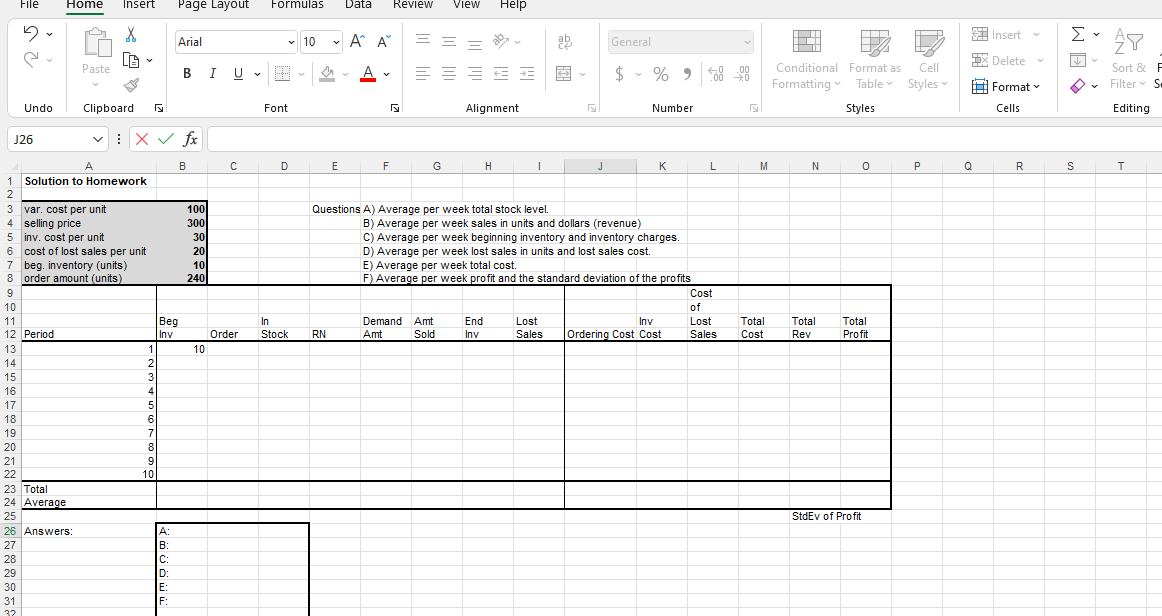The width and height of the screenshot is (1162, 616).
Task: Apply underline formatting
Action: (238, 73)
